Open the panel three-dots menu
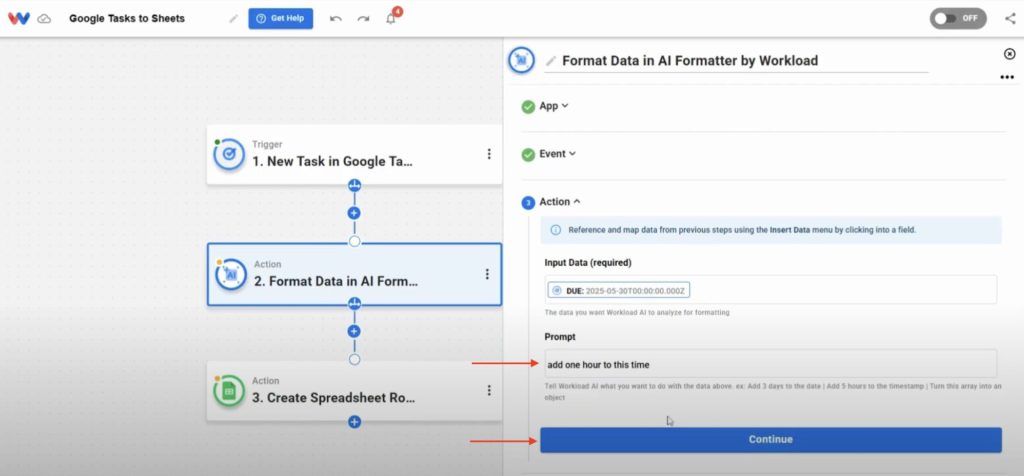This screenshot has height=476, width=1024. [x=1007, y=78]
